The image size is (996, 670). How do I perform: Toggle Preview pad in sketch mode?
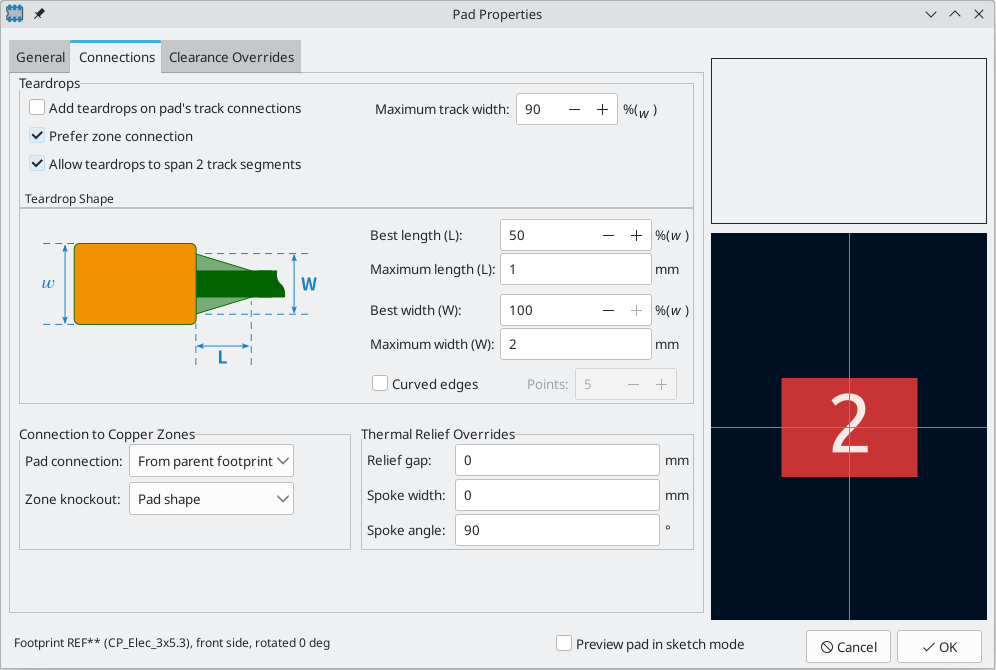[x=564, y=643]
